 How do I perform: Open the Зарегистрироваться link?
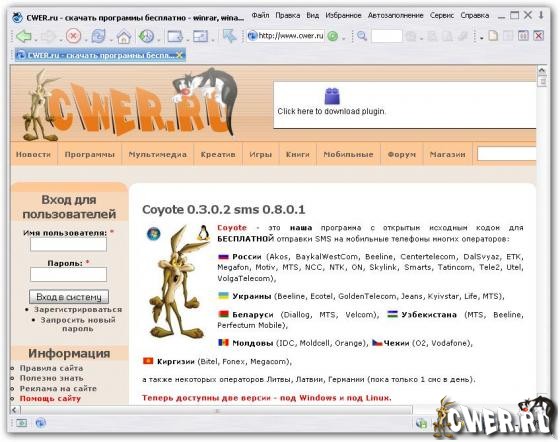[78, 310]
